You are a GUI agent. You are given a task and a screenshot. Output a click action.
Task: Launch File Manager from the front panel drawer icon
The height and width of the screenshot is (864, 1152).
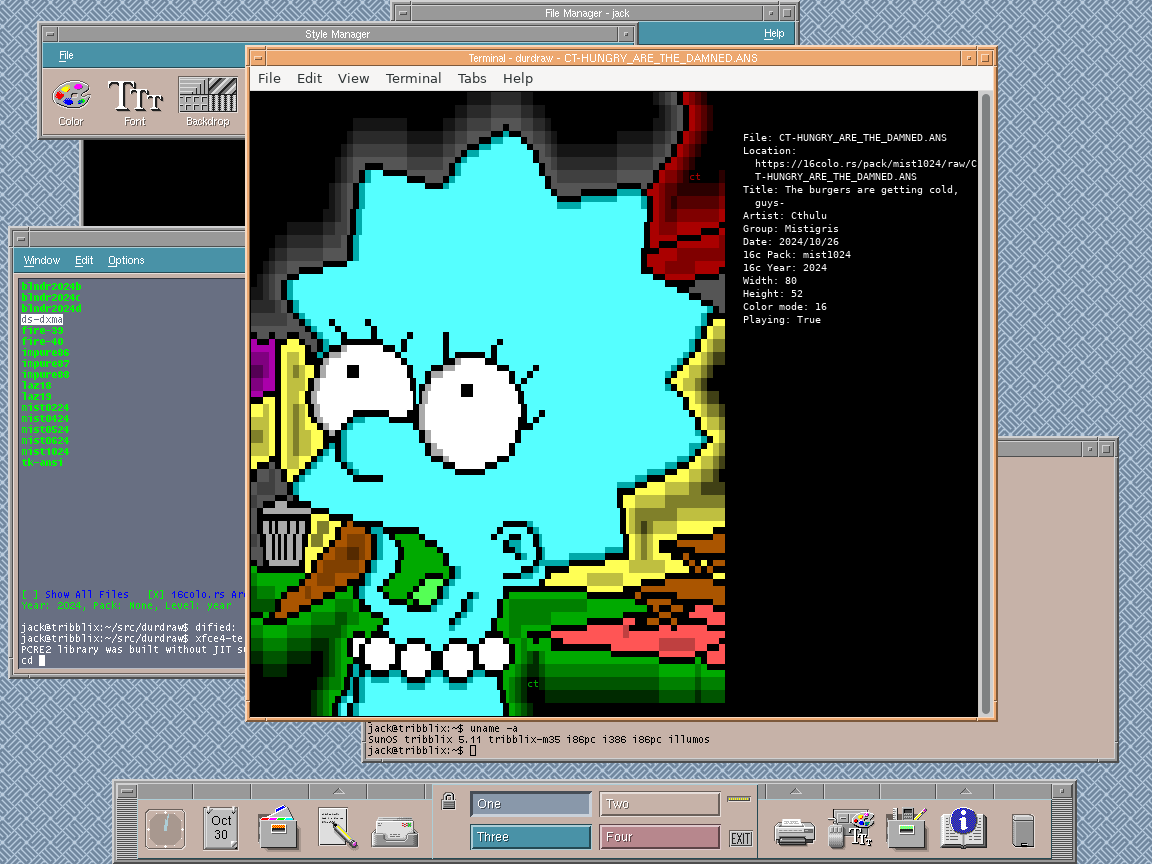(278, 828)
